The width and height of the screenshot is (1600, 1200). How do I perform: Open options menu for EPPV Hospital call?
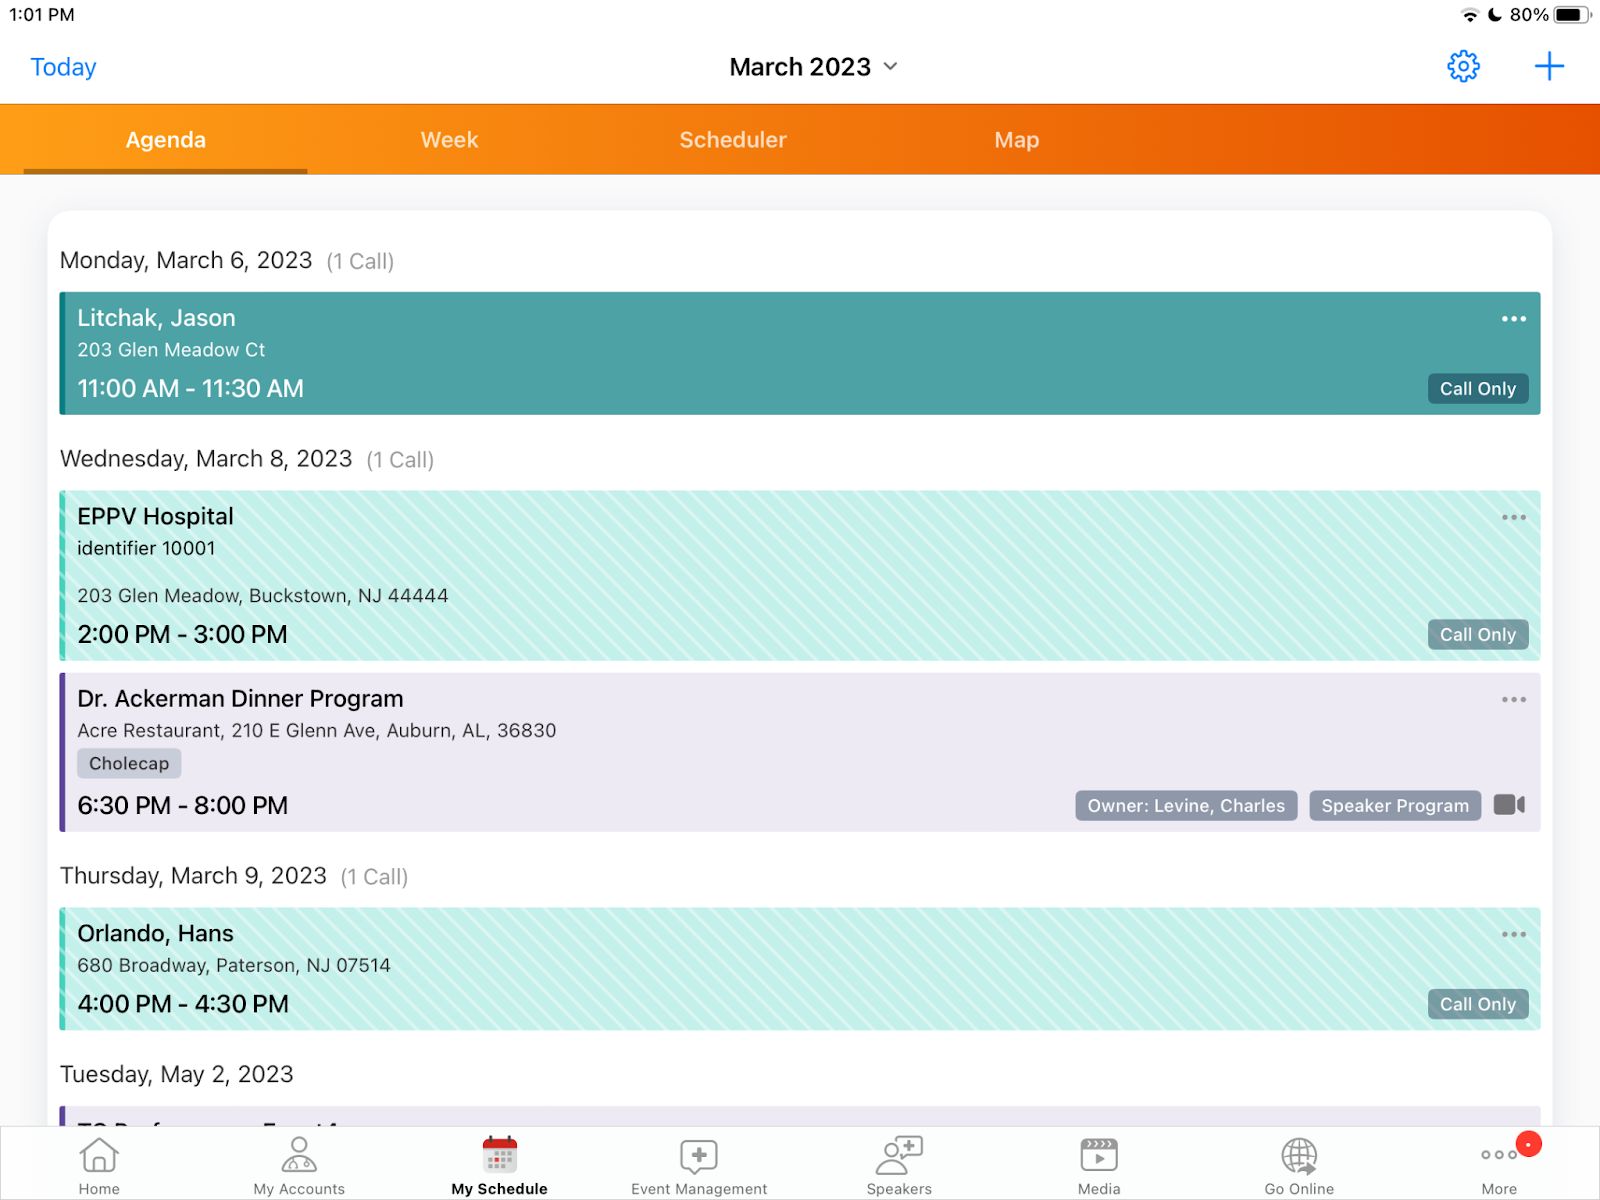1513,518
